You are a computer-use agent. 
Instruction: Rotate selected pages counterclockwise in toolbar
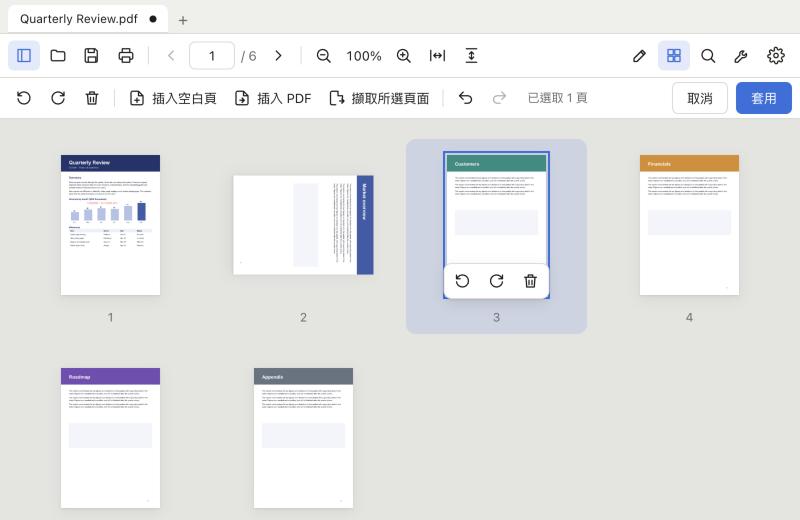[24, 98]
